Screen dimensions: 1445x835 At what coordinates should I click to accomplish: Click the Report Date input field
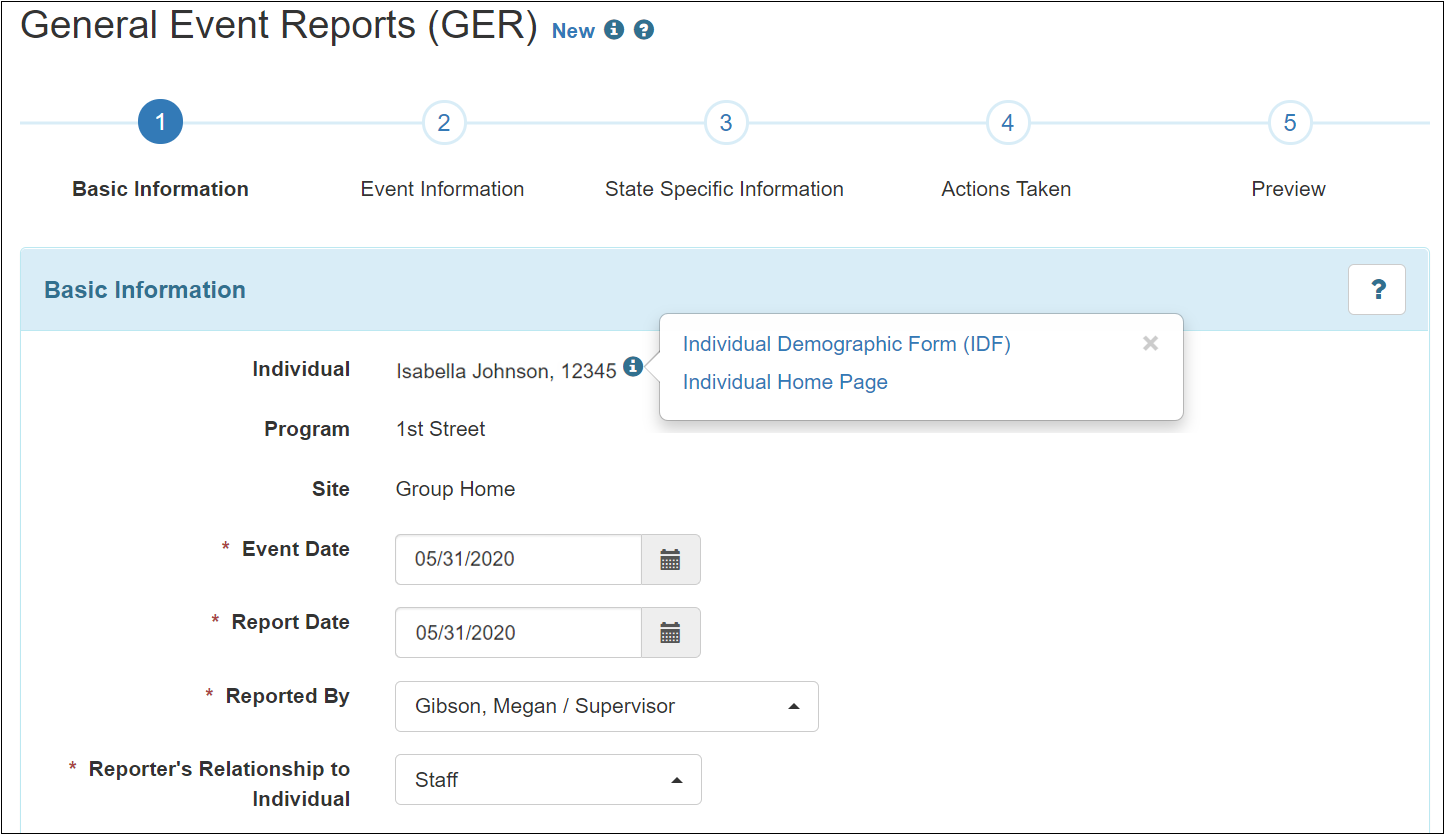click(518, 633)
